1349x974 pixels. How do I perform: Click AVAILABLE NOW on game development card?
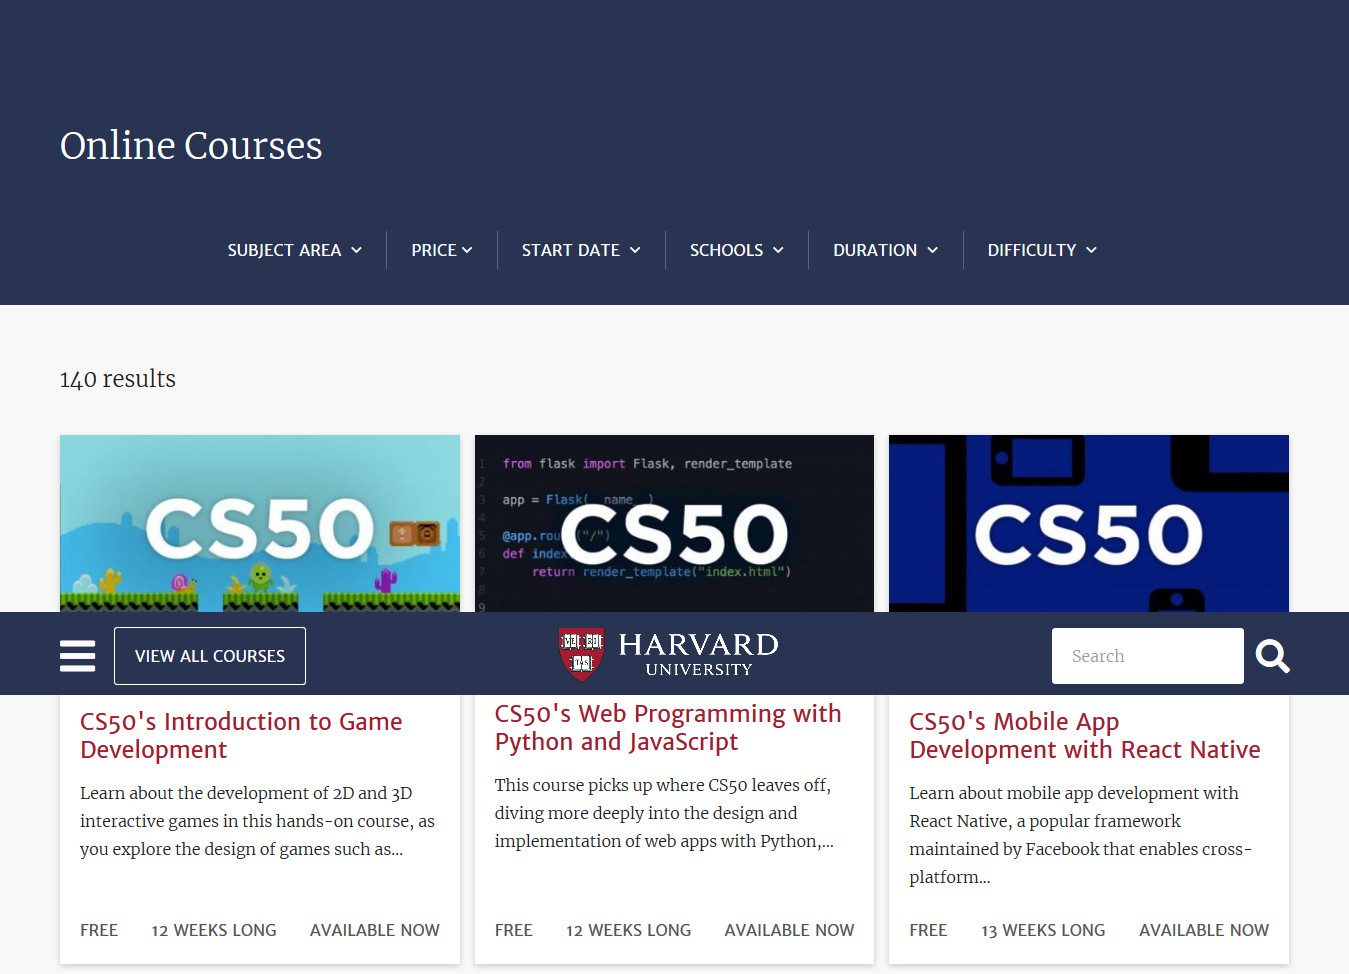pos(375,930)
